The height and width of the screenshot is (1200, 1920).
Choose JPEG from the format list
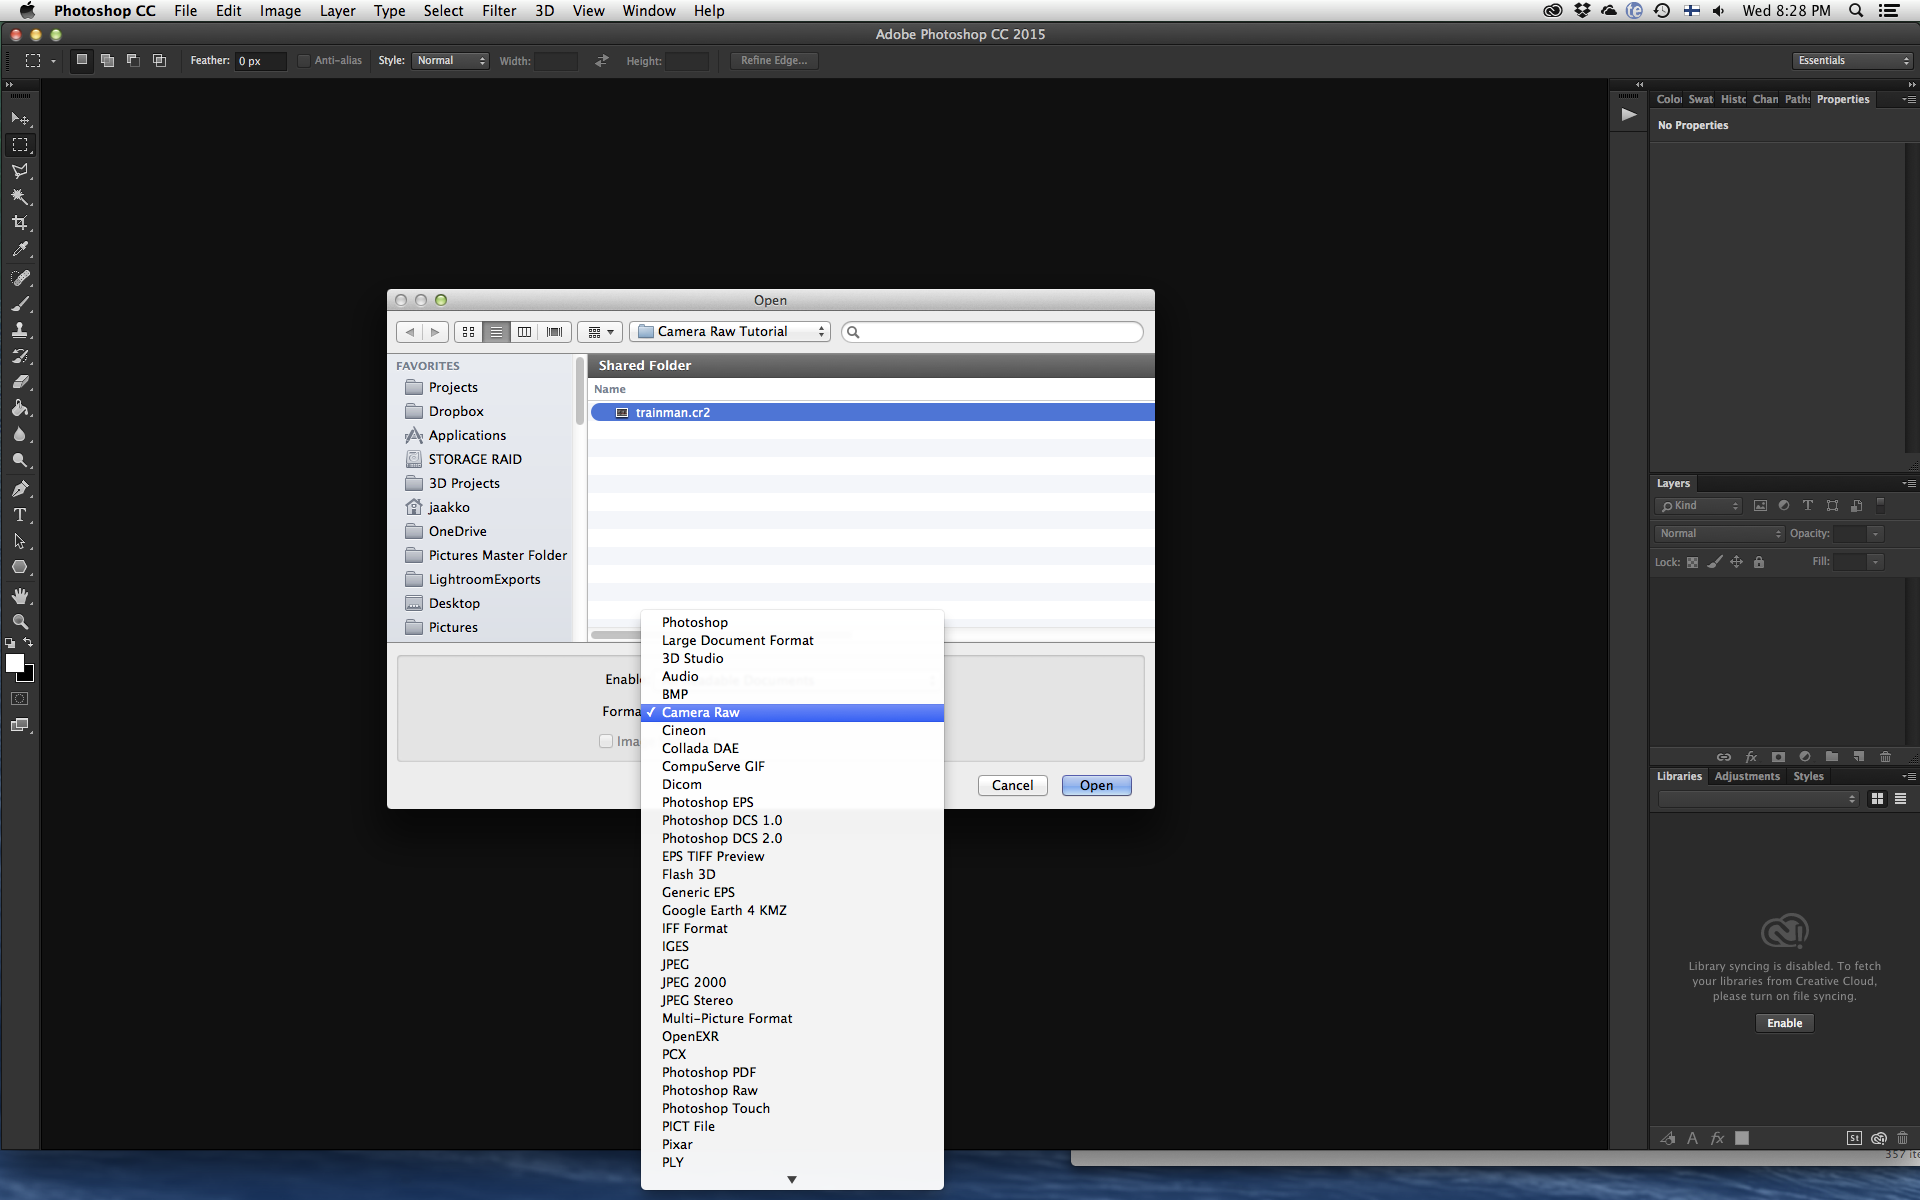pyautogui.click(x=675, y=964)
